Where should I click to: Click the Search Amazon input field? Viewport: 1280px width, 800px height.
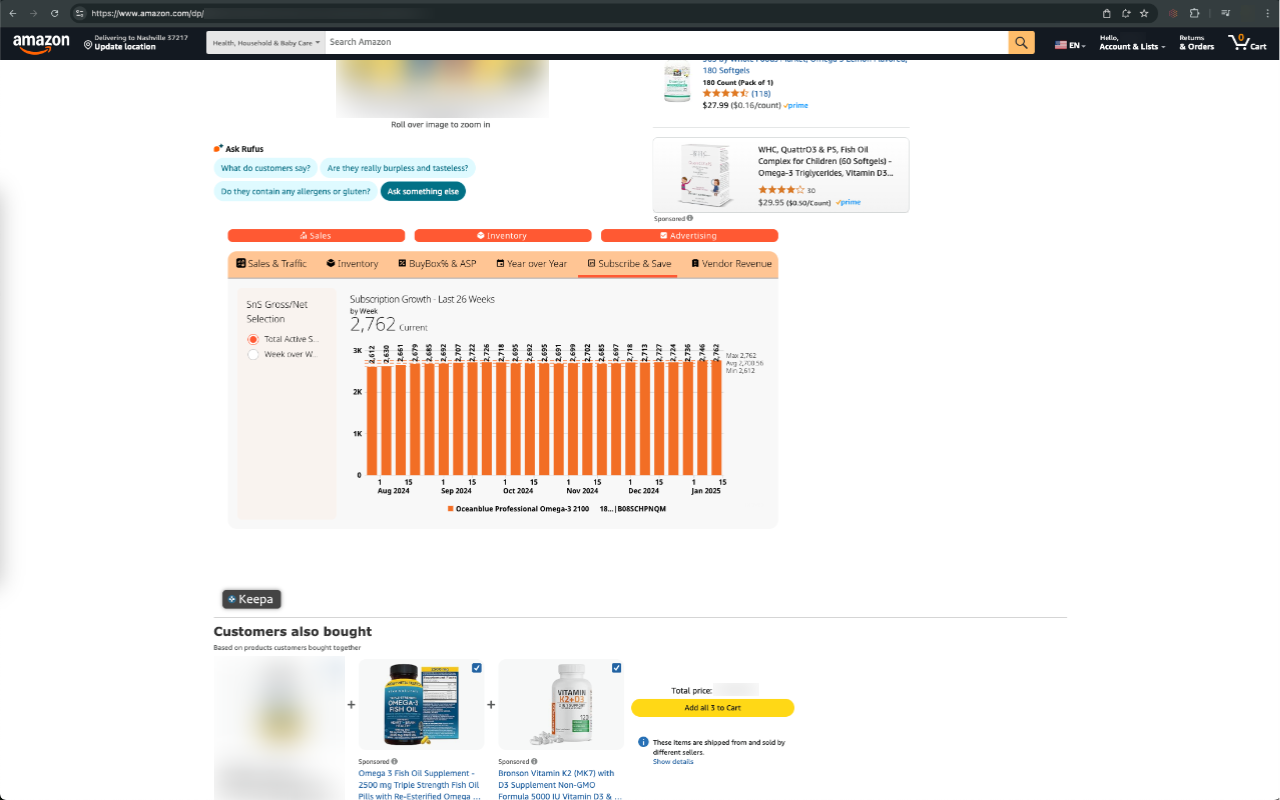pyautogui.click(x=666, y=43)
